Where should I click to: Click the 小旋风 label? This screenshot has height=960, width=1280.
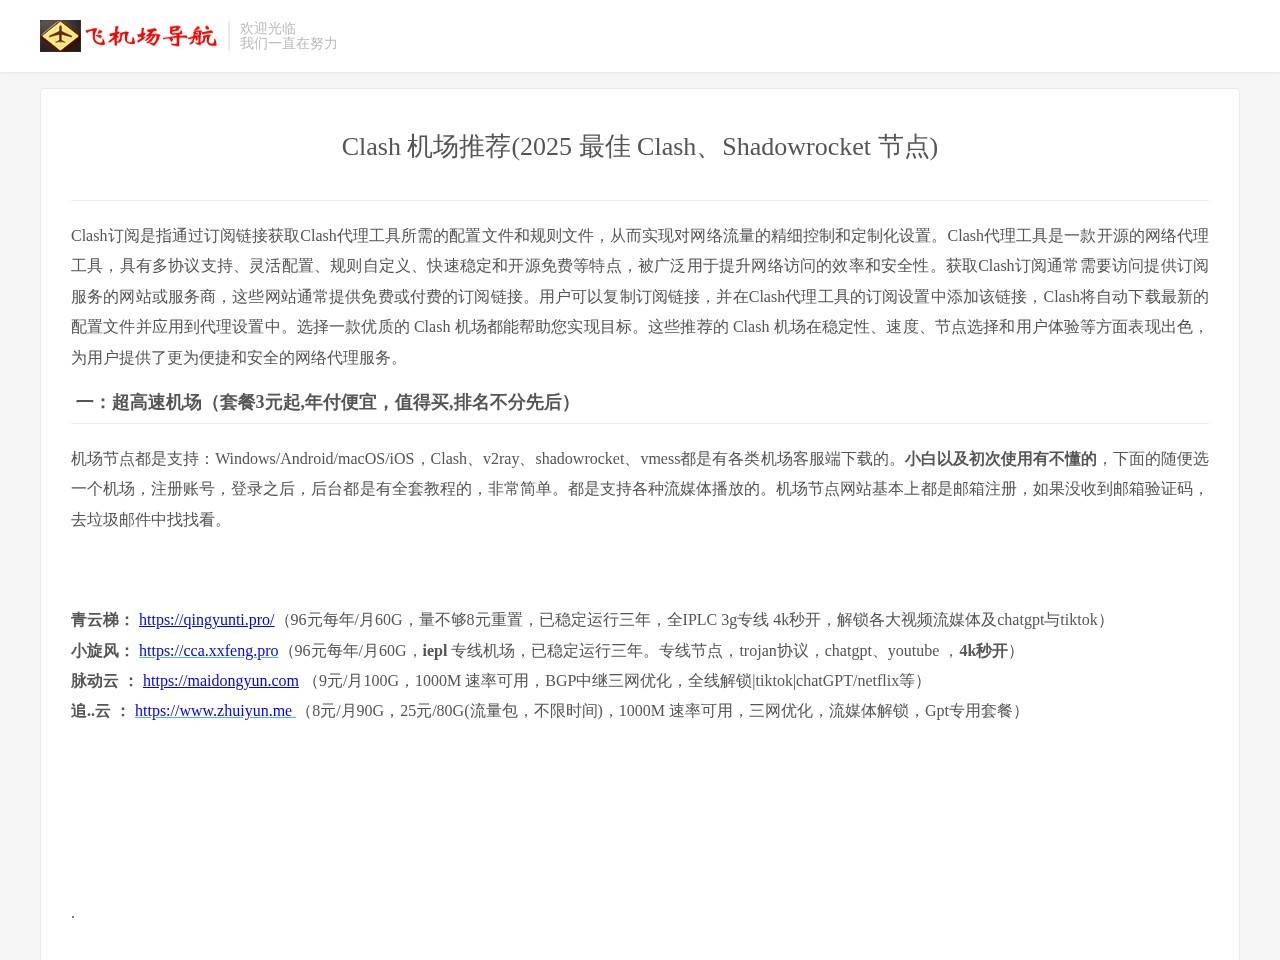pos(102,651)
